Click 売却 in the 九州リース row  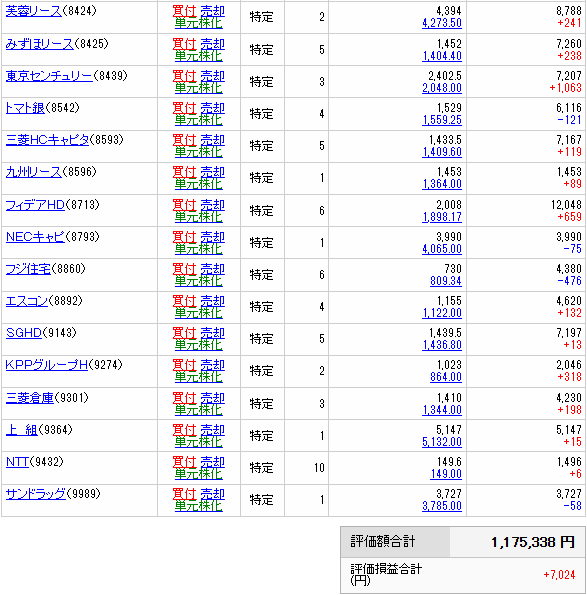pyautogui.click(x=212, y=172)
